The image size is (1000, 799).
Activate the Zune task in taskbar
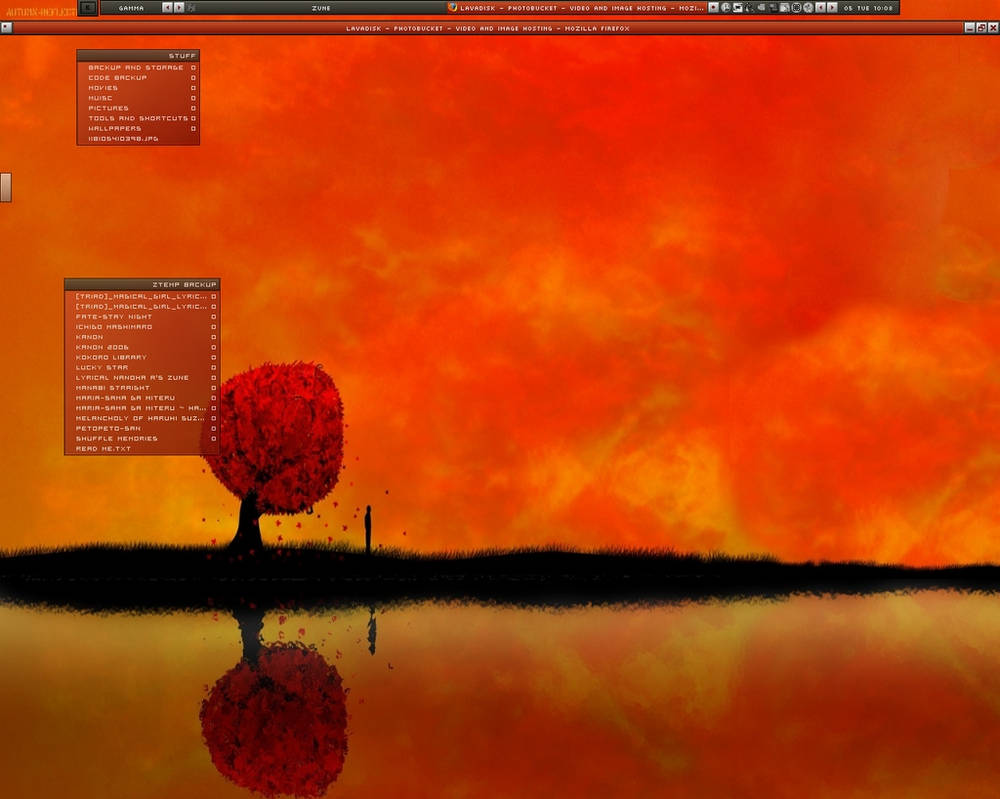pyautogui.click(x=321, y=8)
